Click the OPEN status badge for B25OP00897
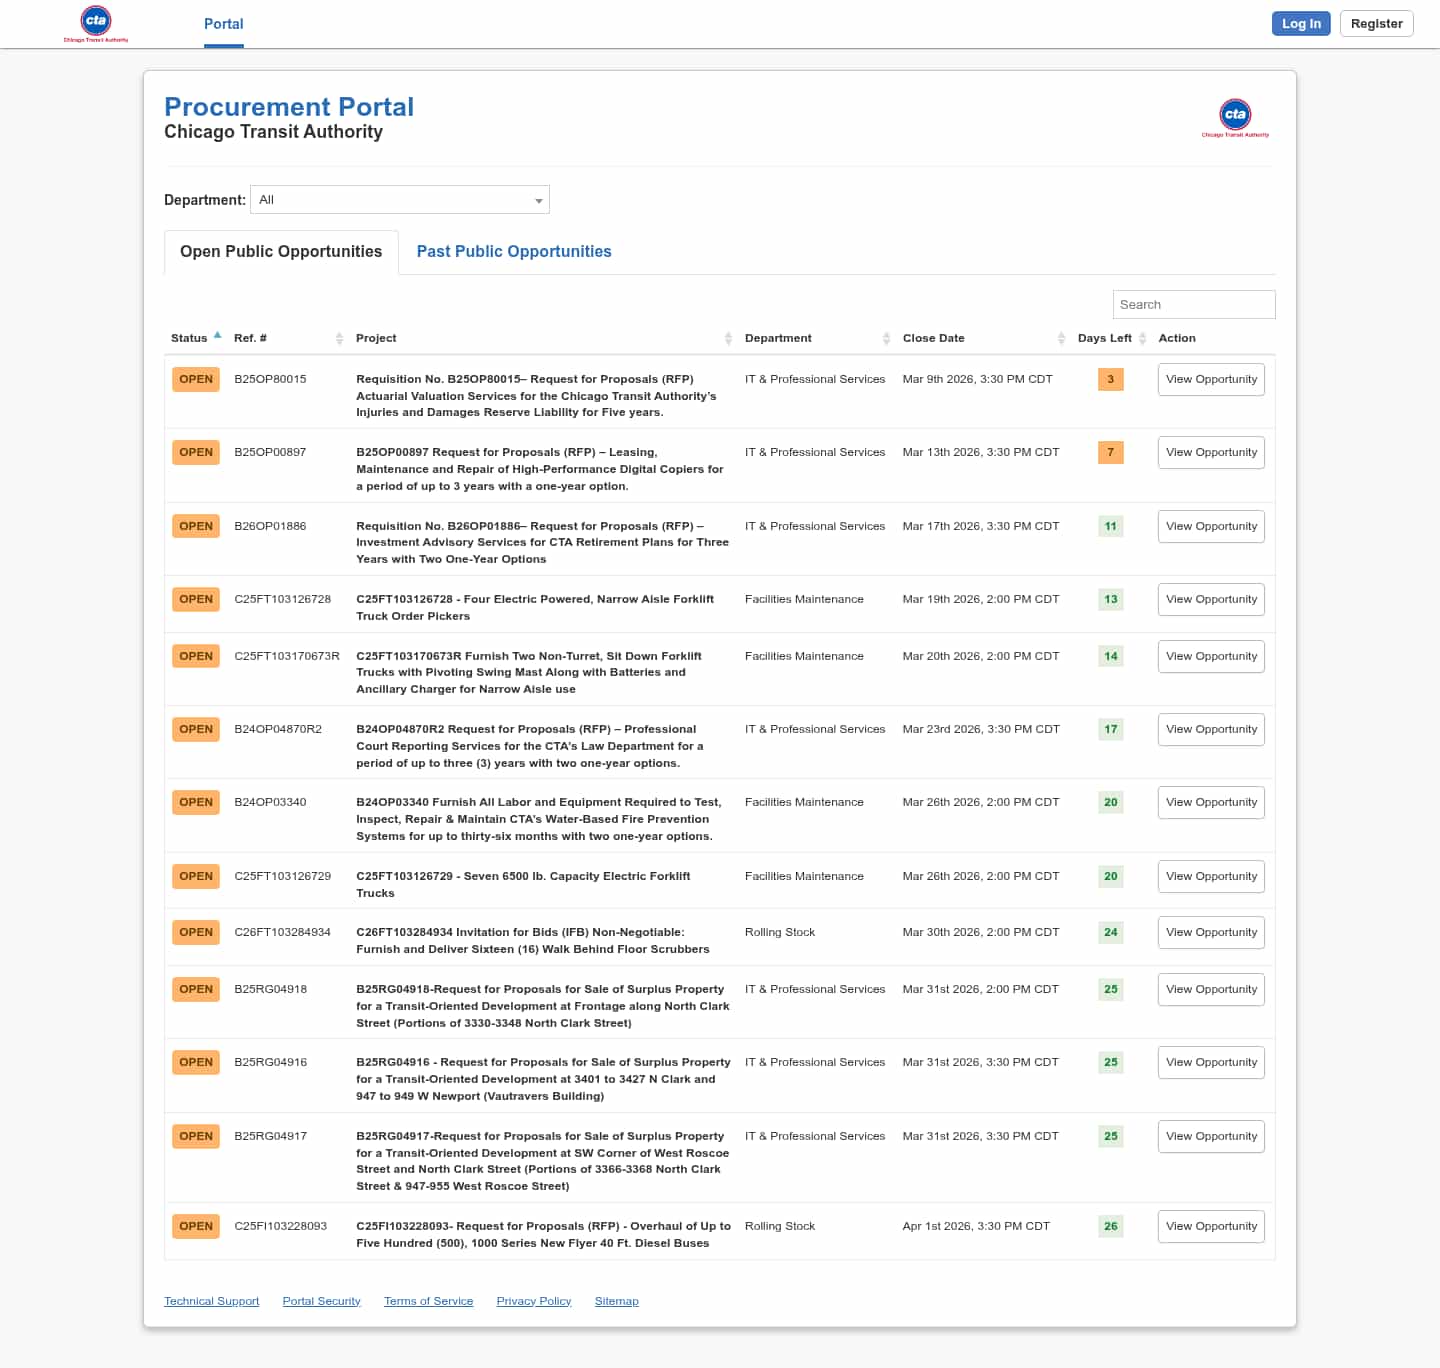The image size is (1440, 1368). [x=196, y=453]
